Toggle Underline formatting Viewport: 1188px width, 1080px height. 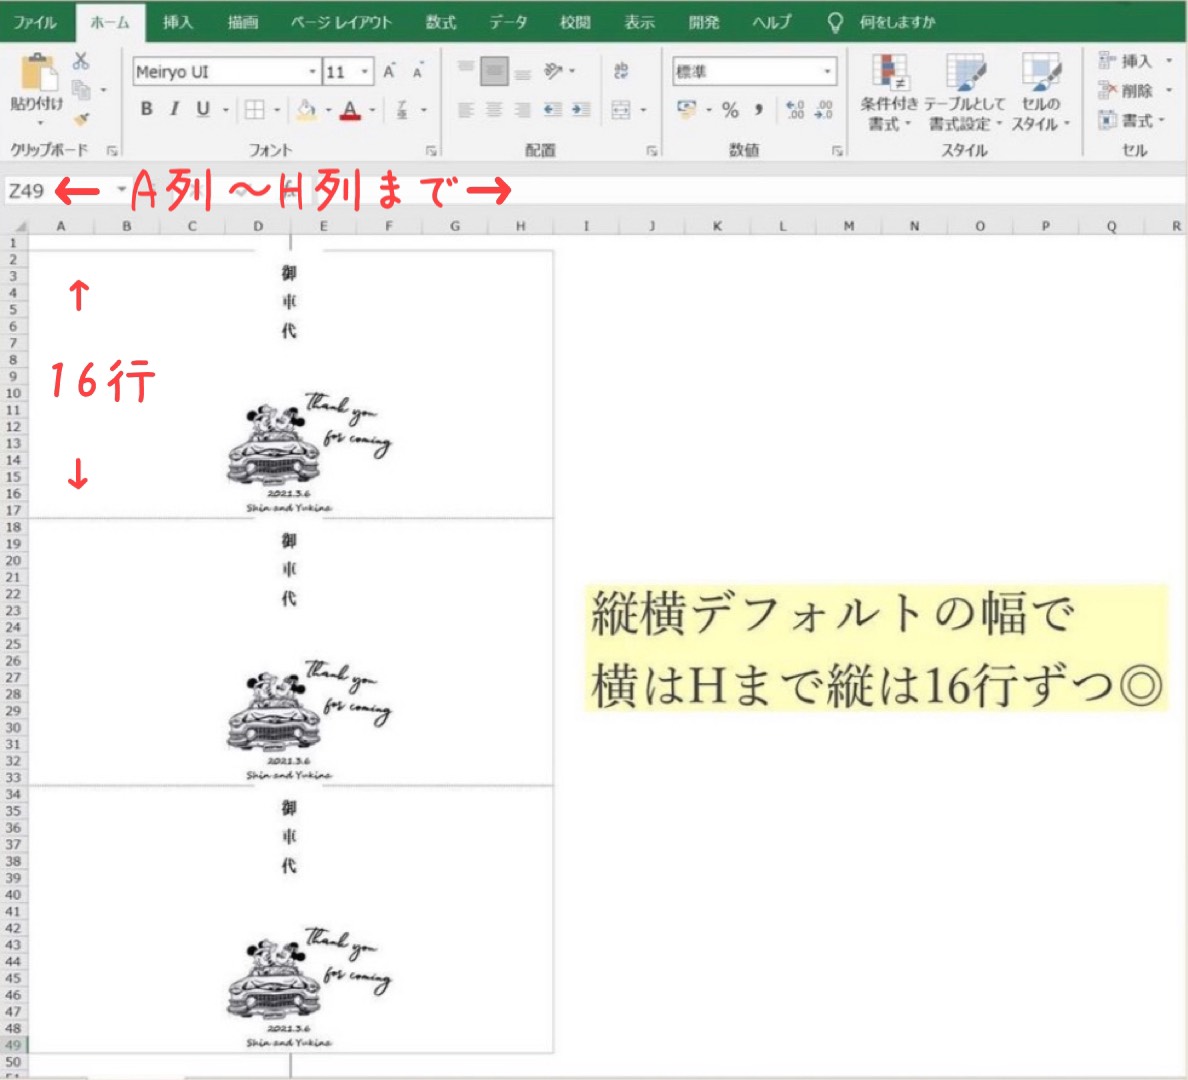click(x=202, y=110)
